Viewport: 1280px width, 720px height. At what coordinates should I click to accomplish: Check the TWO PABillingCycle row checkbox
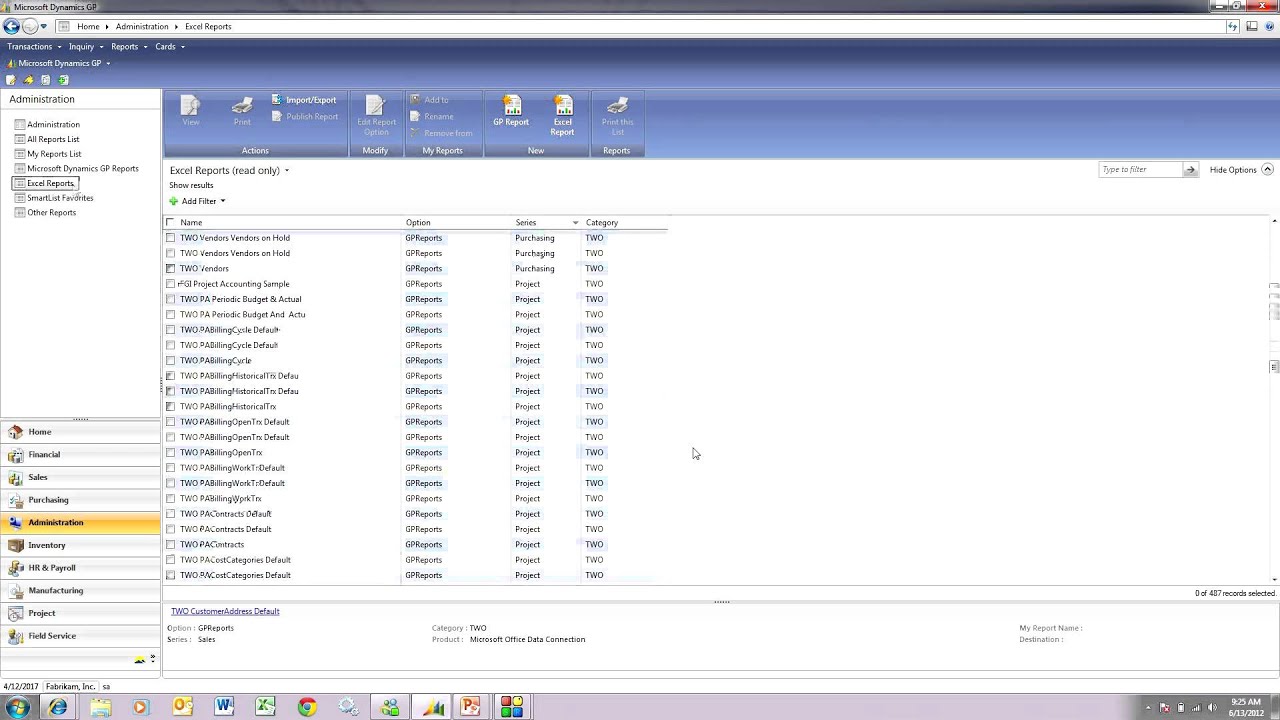[x=170, y=360]
